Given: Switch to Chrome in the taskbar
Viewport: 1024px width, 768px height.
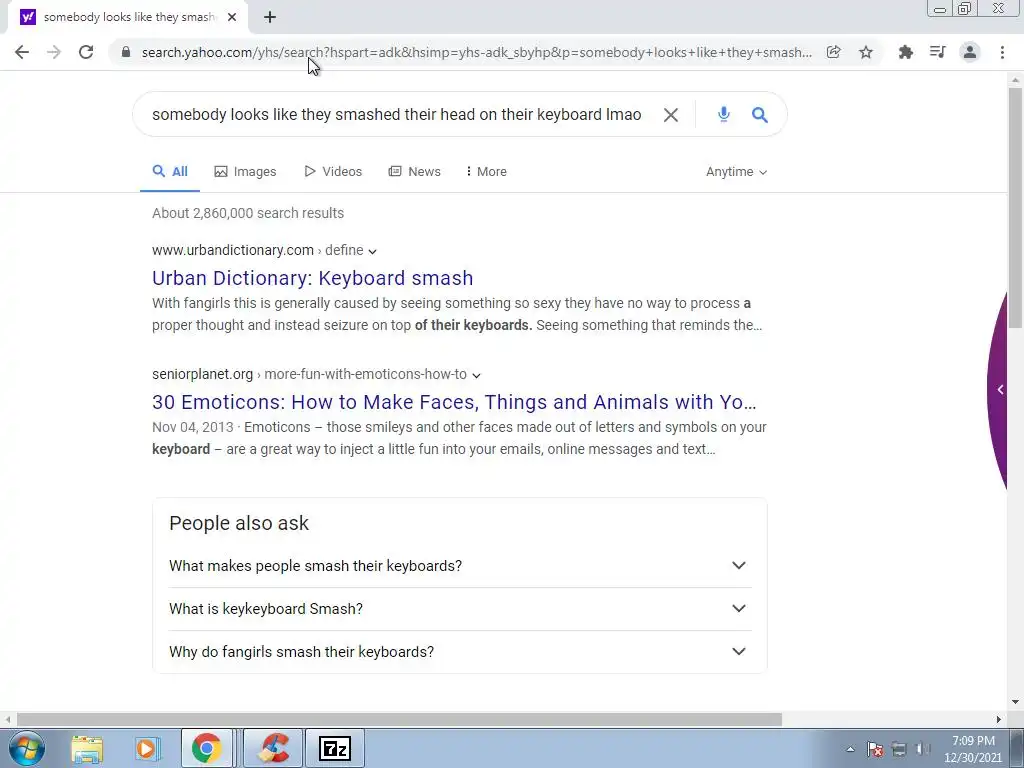Looking at the screenshot, I should [206, 748].
